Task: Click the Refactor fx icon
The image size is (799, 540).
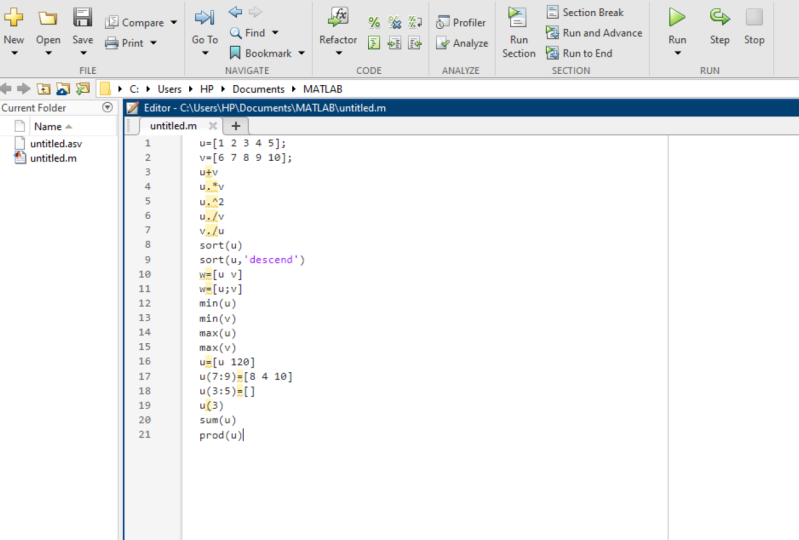Action: (x=338, y=17)
